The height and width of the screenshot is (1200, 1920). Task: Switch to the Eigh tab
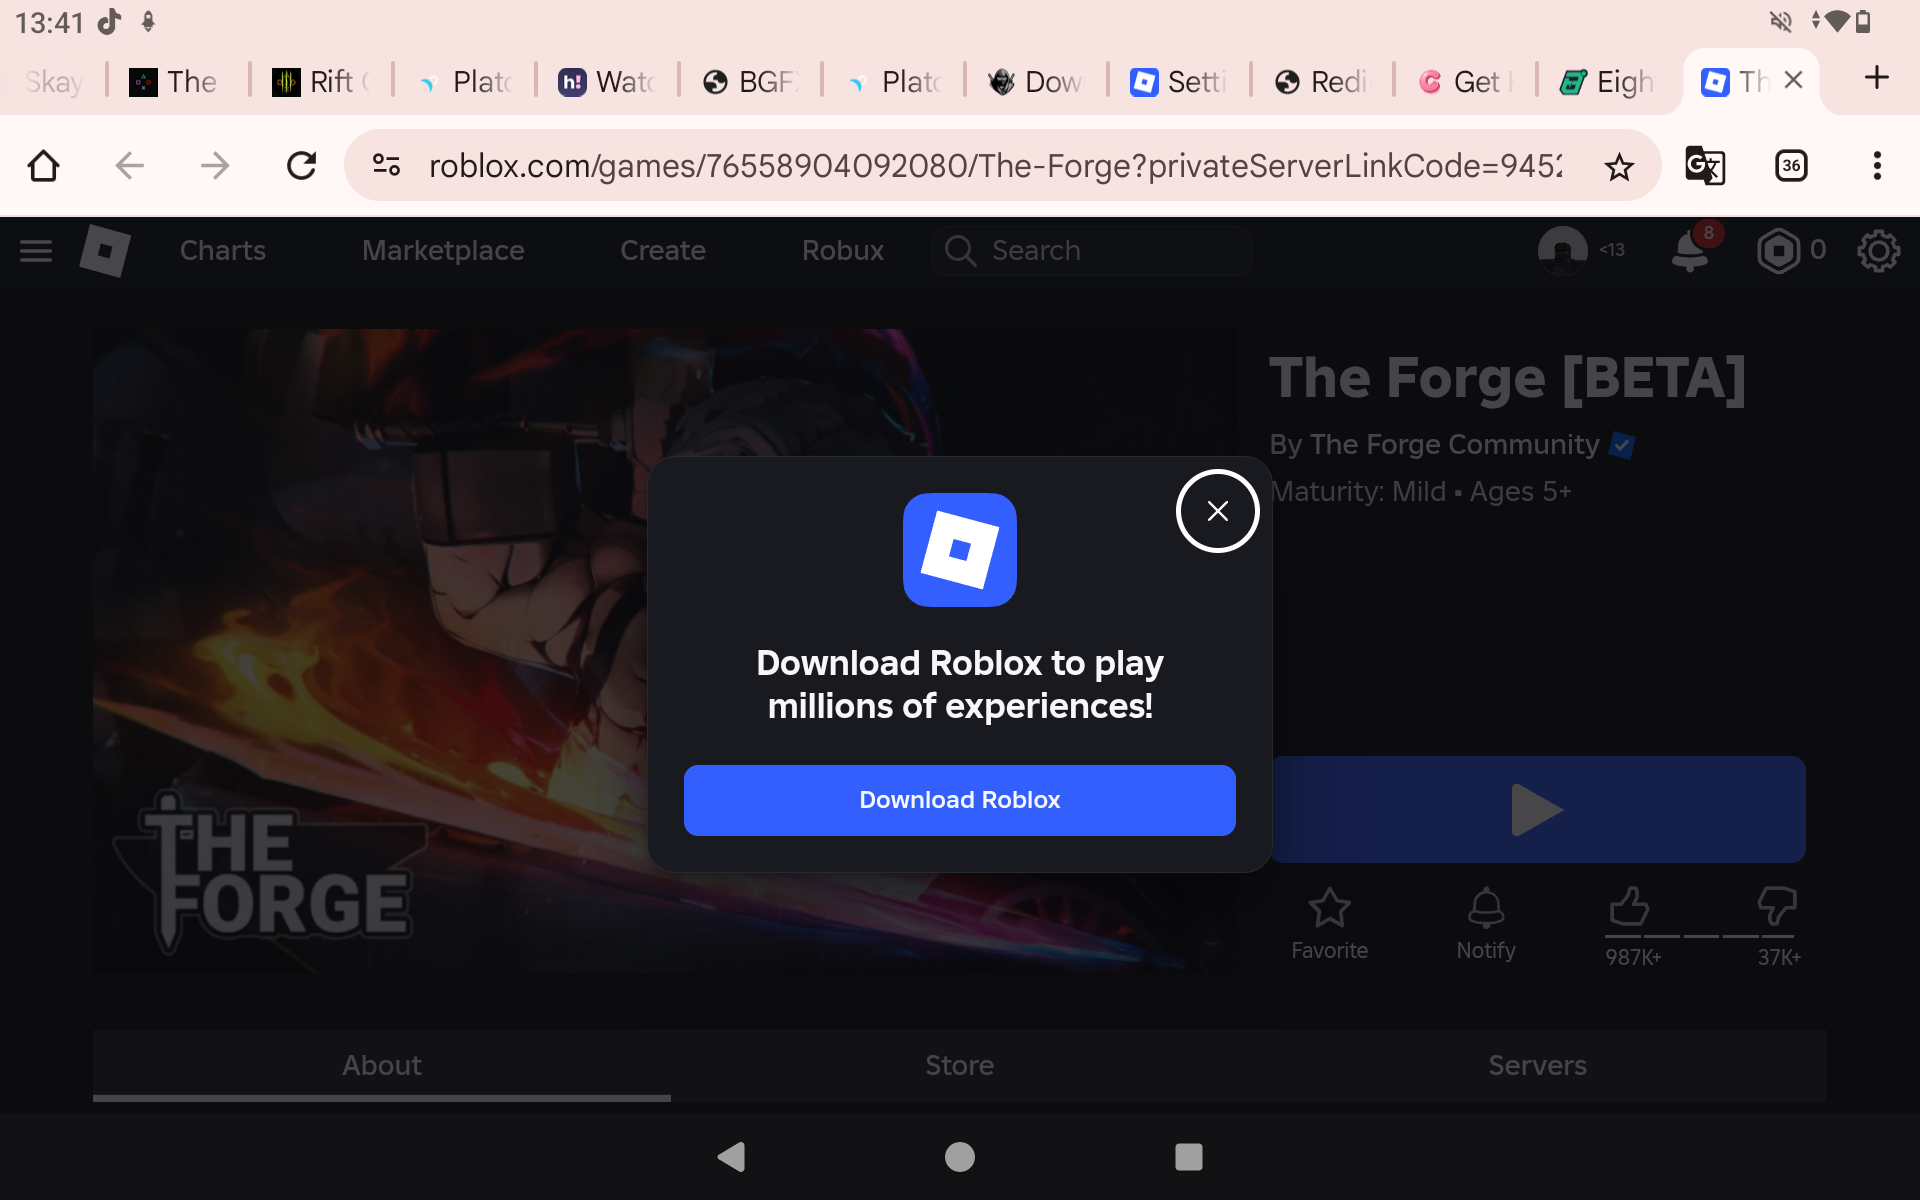pyautogui.click(x=1608, y=81)
